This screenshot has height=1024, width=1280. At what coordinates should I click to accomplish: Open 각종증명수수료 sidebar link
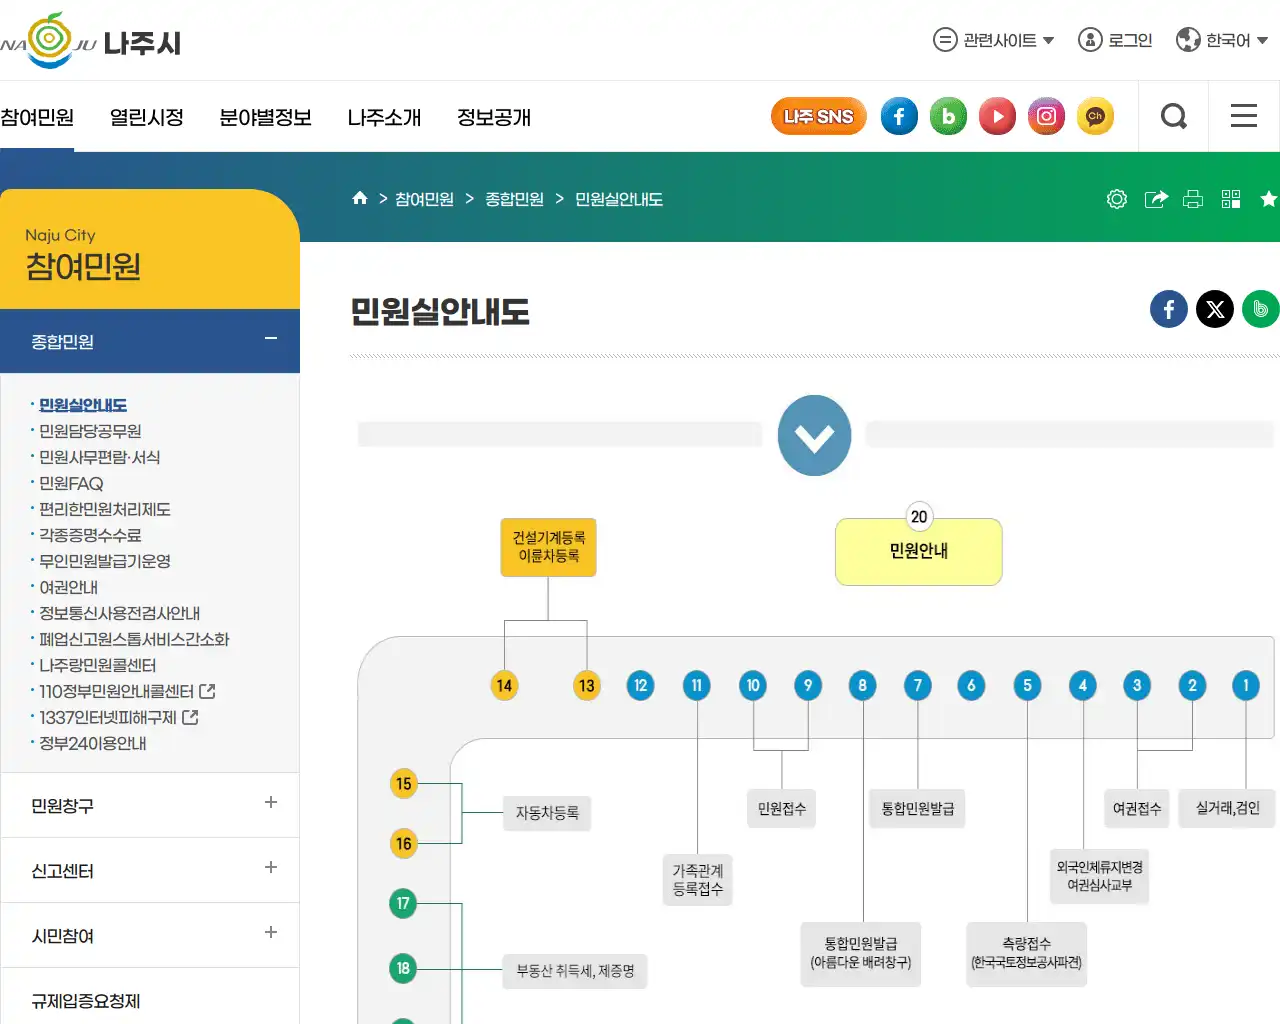(x=90, y=535)
